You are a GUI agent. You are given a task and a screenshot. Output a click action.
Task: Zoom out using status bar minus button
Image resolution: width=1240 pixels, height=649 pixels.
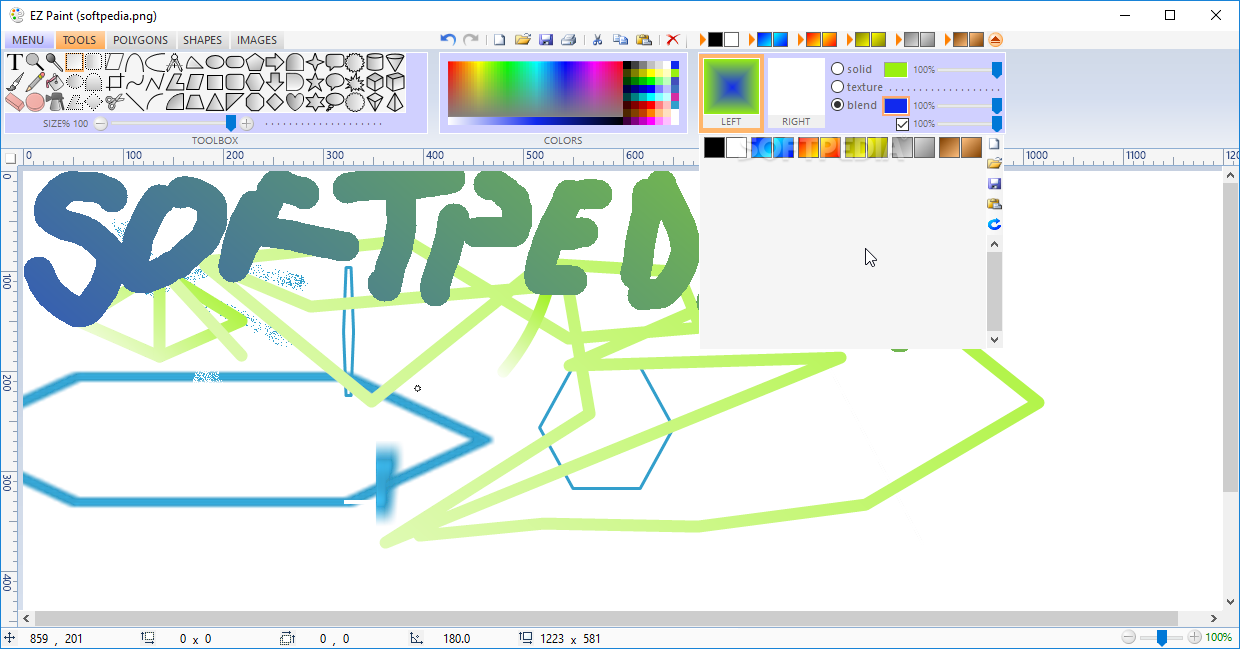point(1129,637)
